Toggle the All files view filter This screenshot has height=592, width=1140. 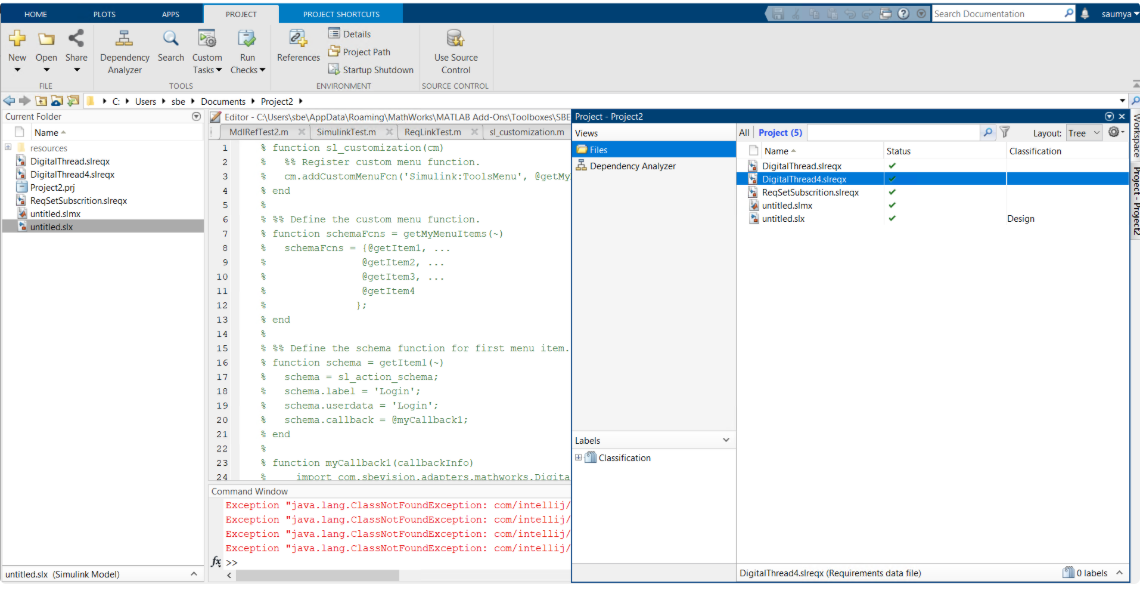tap(744, 132)
